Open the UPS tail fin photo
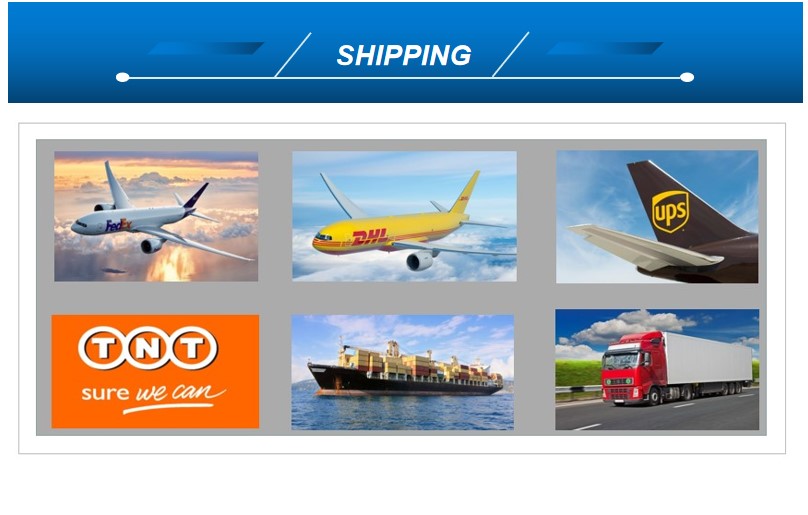 657,217
